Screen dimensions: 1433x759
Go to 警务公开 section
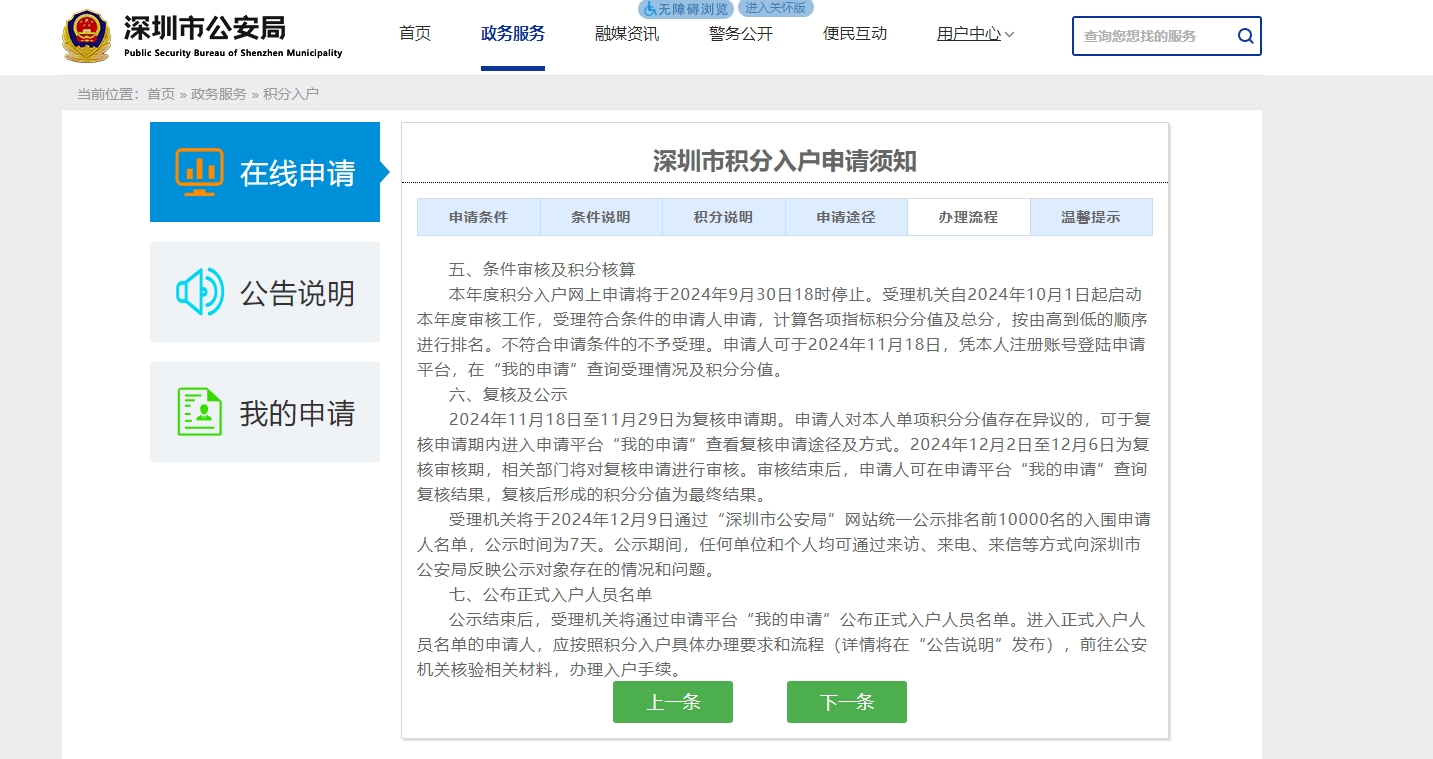741,34
